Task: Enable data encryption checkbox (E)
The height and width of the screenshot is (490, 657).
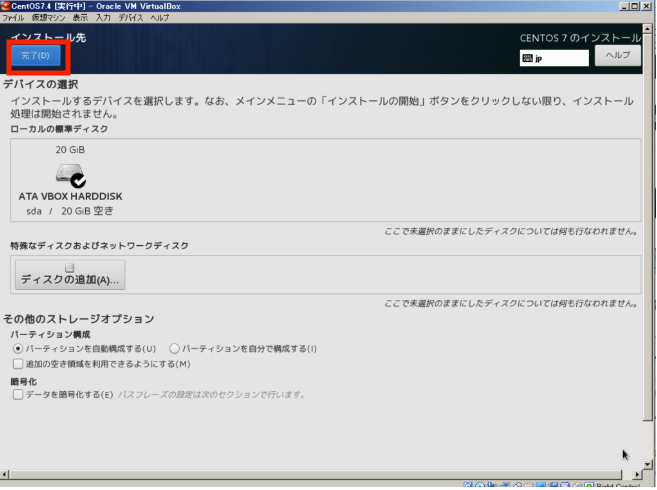Action: click(x=18, y=394)
